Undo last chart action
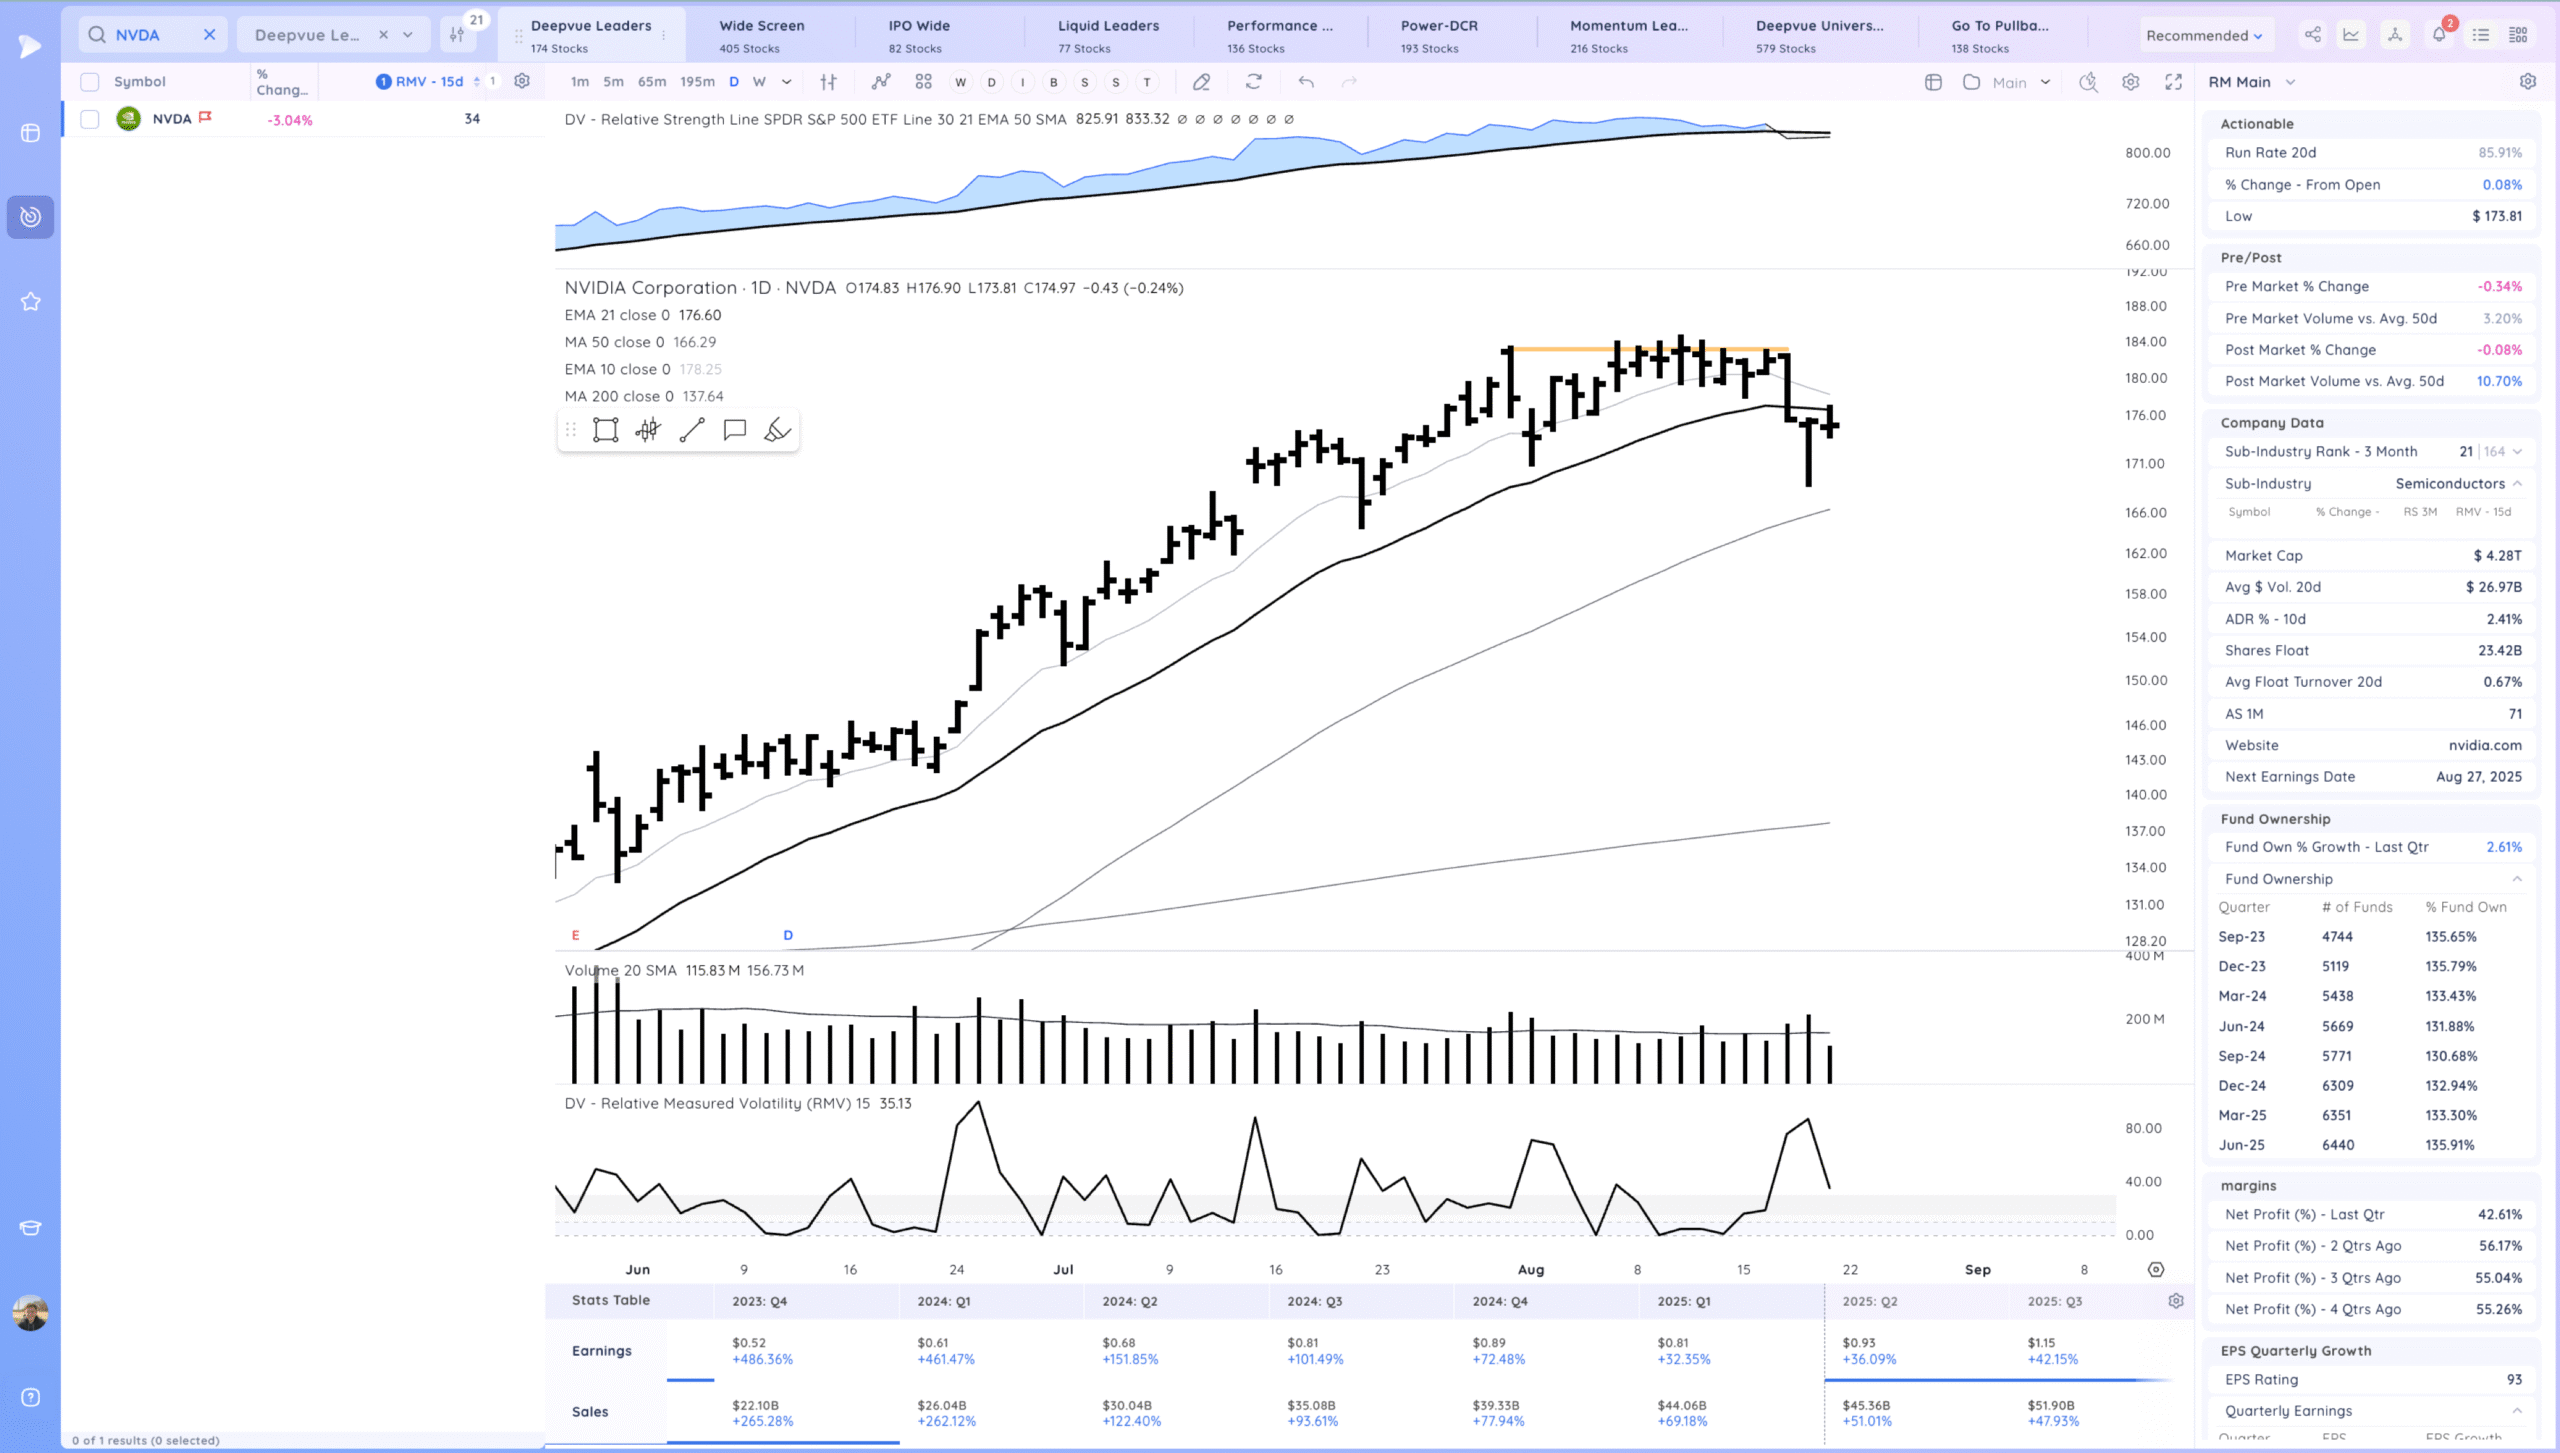This screenshot has height=1453, width=2560. [1306, 82]
